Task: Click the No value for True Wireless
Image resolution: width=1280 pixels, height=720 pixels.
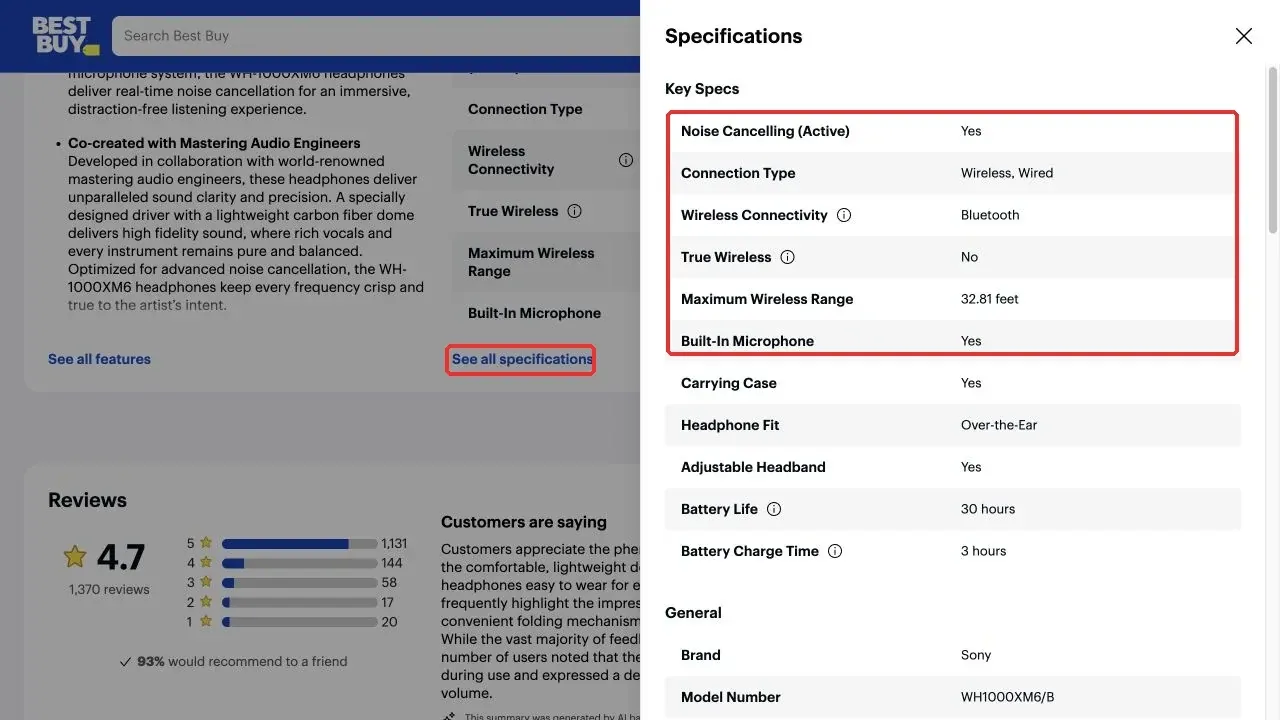Action: (969, 257)
